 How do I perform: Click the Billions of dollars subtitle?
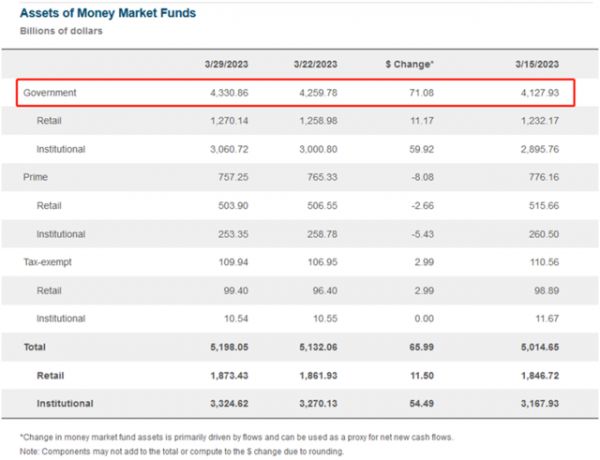(62, 31)
